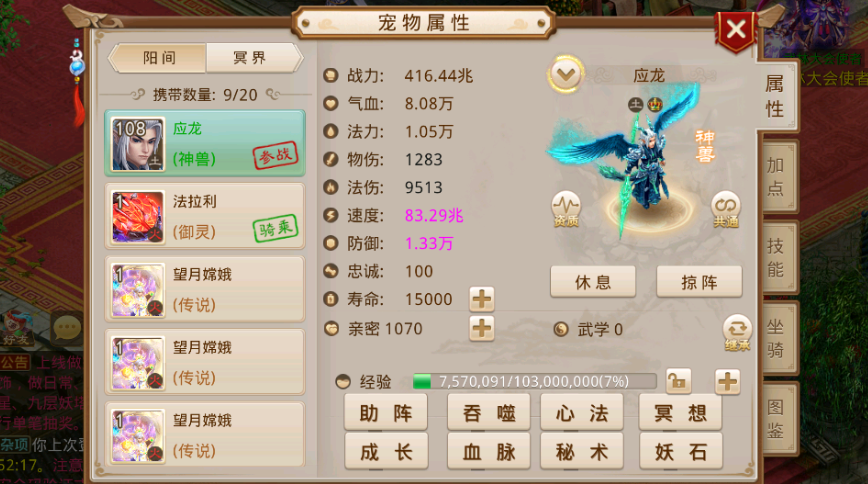The image size is (868, 484).
Task: Open the 共通 link icon
Action: click(725, 209)
